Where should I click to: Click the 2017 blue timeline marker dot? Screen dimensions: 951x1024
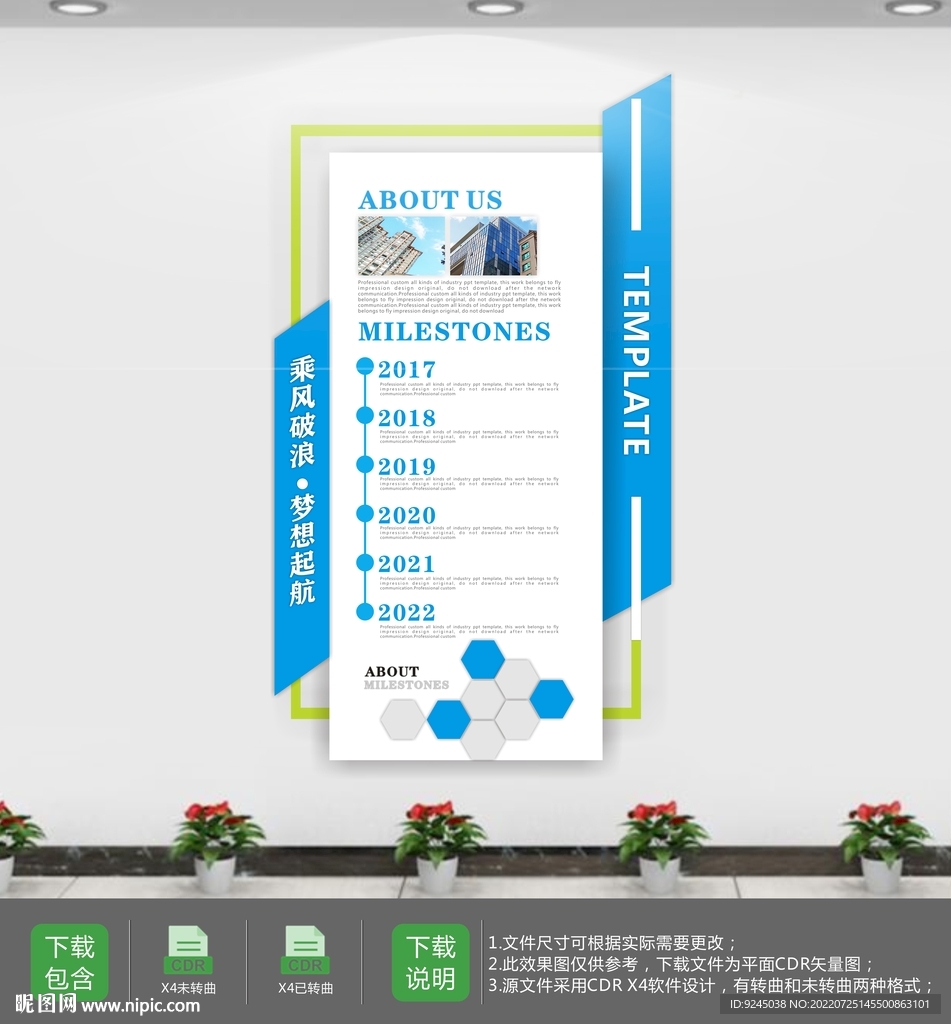tap(364, 368)
